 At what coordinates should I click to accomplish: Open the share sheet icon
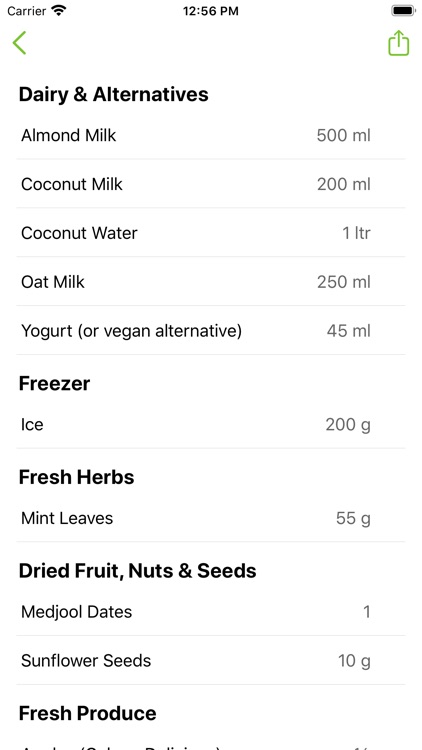pos(399,43)
